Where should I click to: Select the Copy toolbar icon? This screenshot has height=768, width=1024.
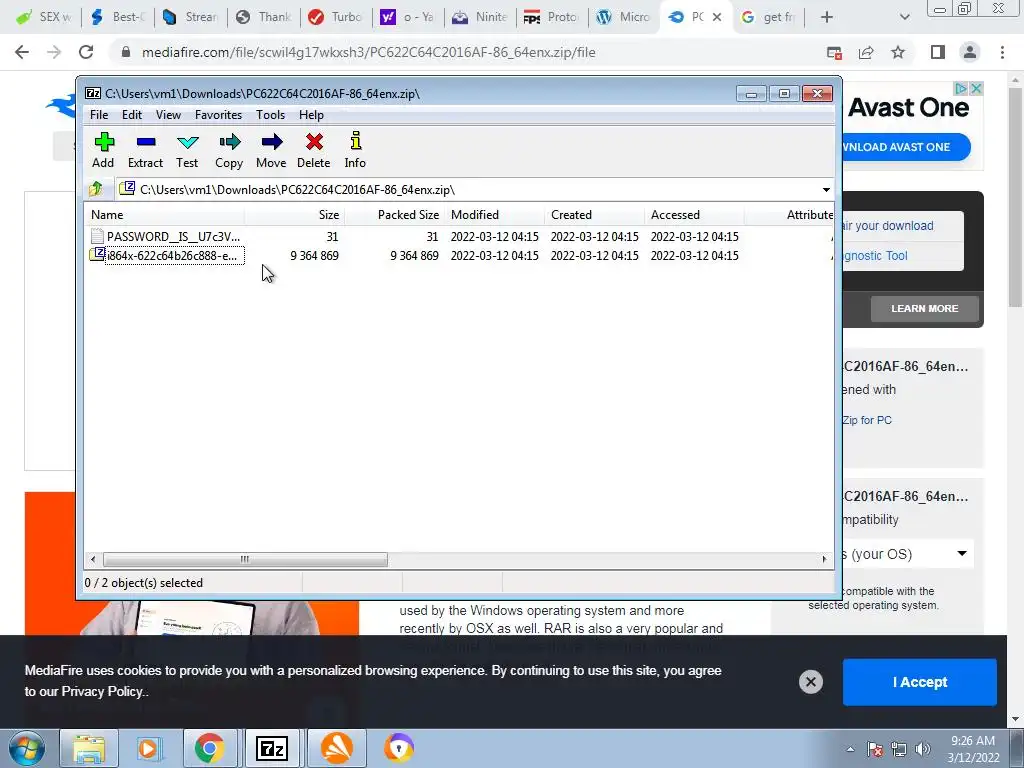229,150
